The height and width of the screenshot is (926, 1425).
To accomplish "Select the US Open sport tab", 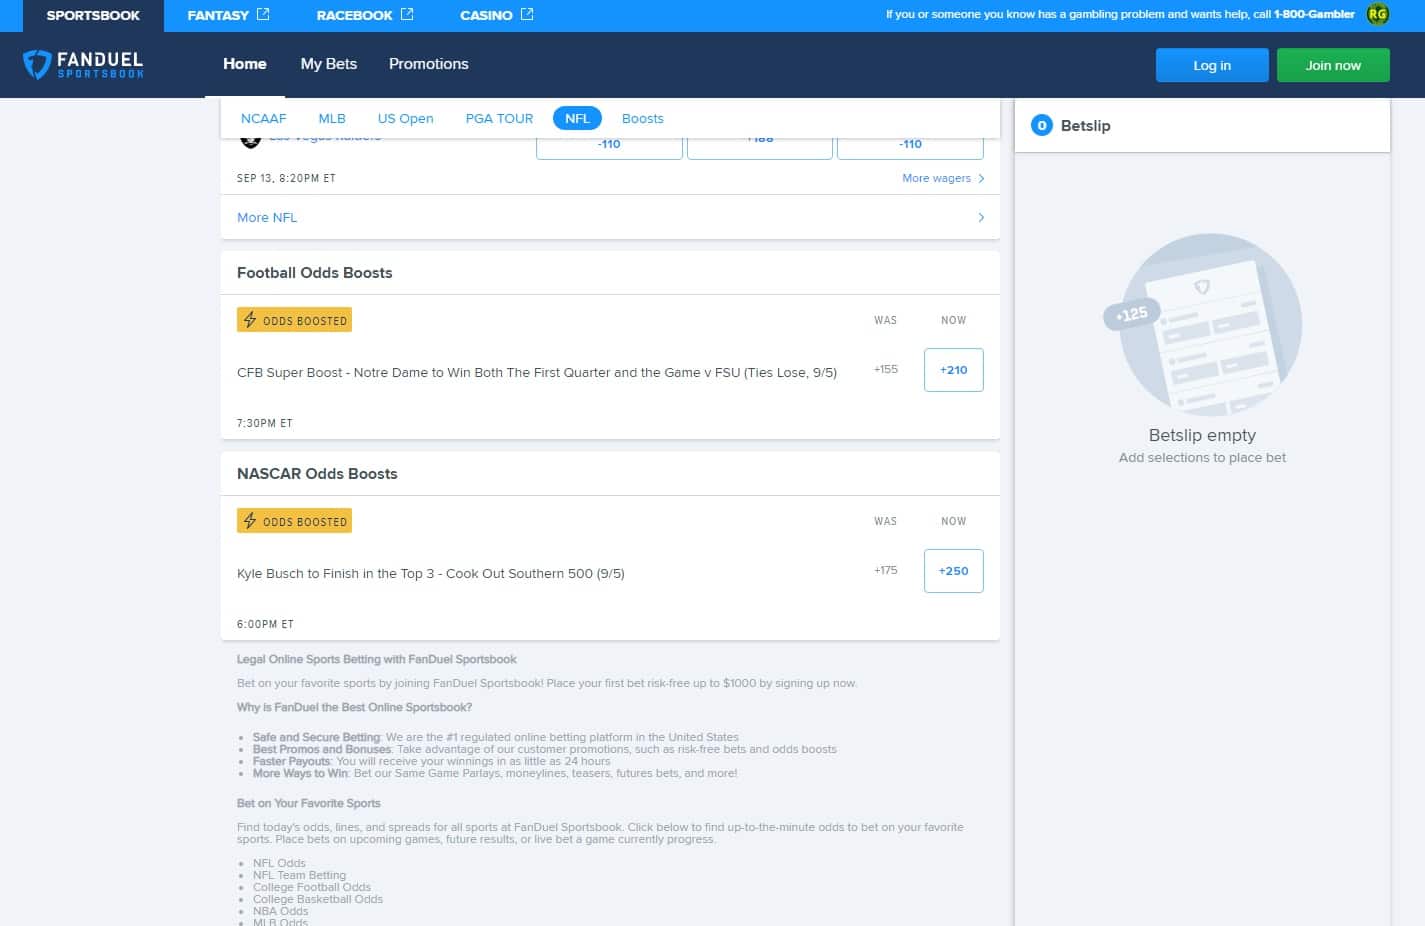I will pos(405,118).
